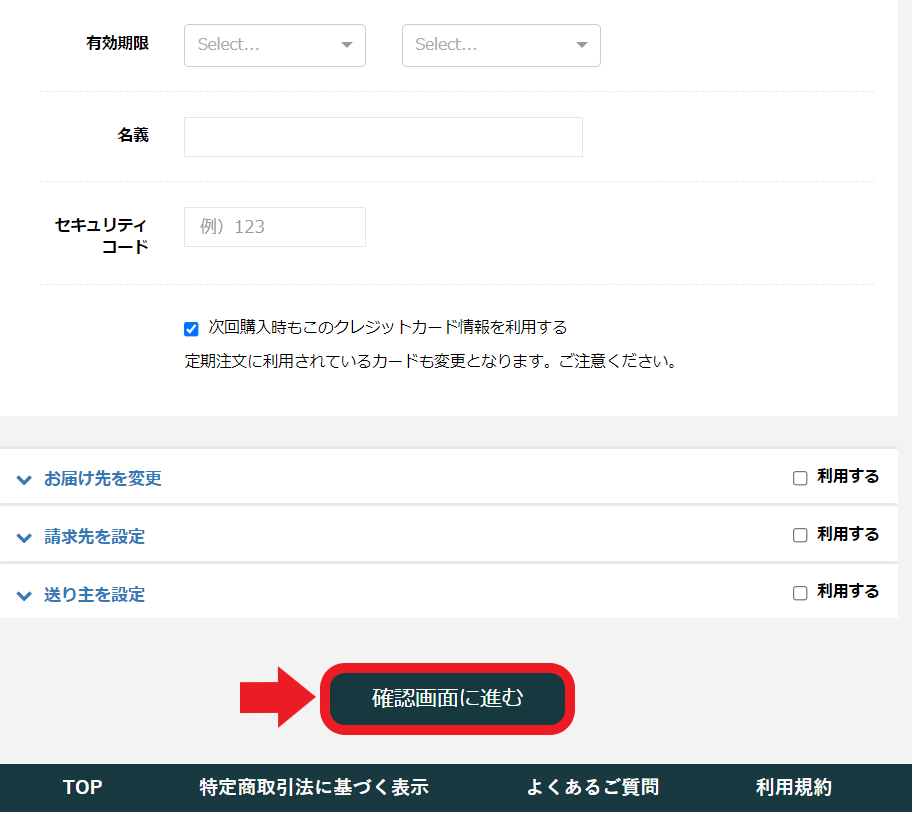Image resolution: width=912 pixels, height=819 pixels.
Task: Check 利用する for 請求先を設定
Action: click(x=800, y=535)
